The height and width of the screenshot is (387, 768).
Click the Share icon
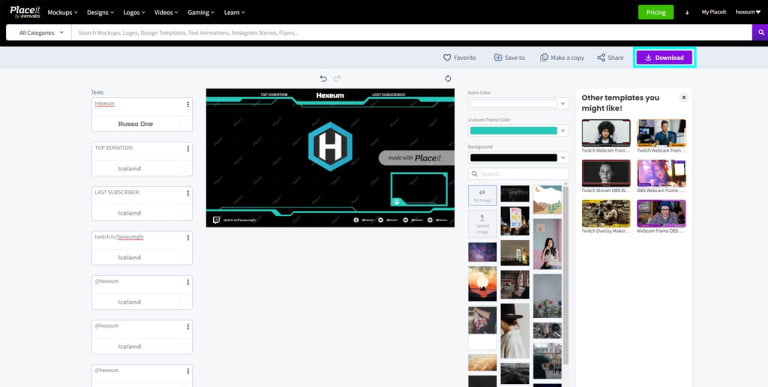coord(601,57)
